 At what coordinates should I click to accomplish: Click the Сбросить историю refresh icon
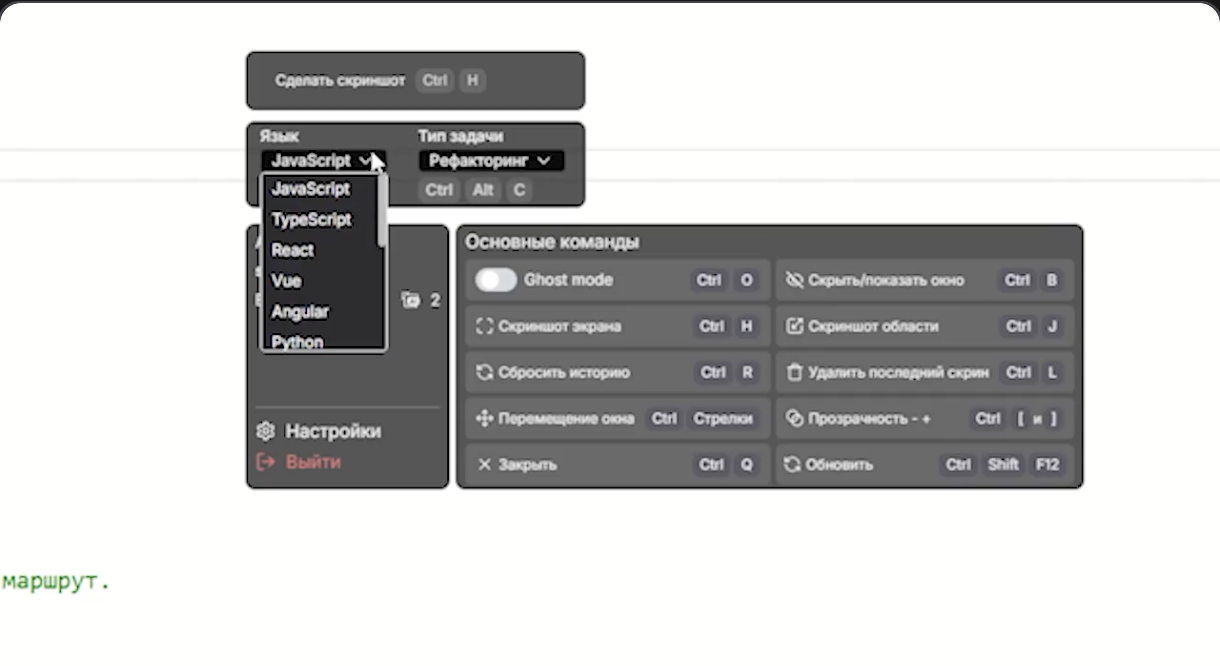pyautogui.click(x=485, y=372)
